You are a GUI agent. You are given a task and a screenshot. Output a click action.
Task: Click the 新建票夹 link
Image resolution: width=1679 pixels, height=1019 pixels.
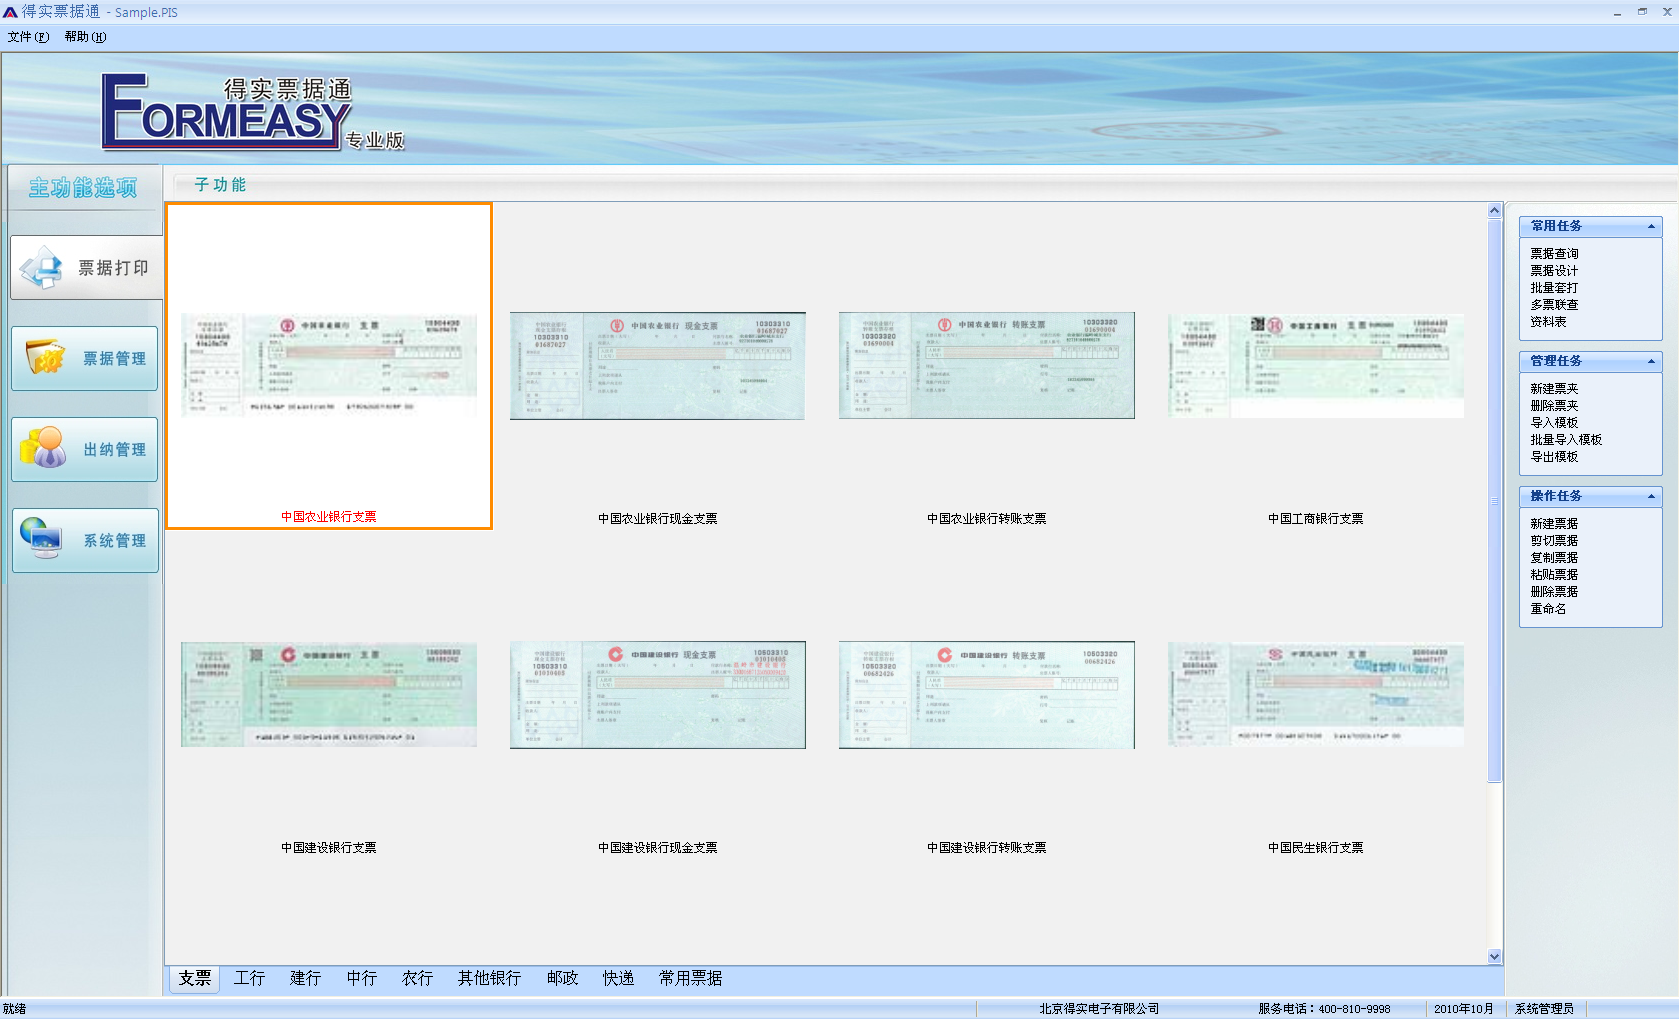click(x=1554, y=389)
